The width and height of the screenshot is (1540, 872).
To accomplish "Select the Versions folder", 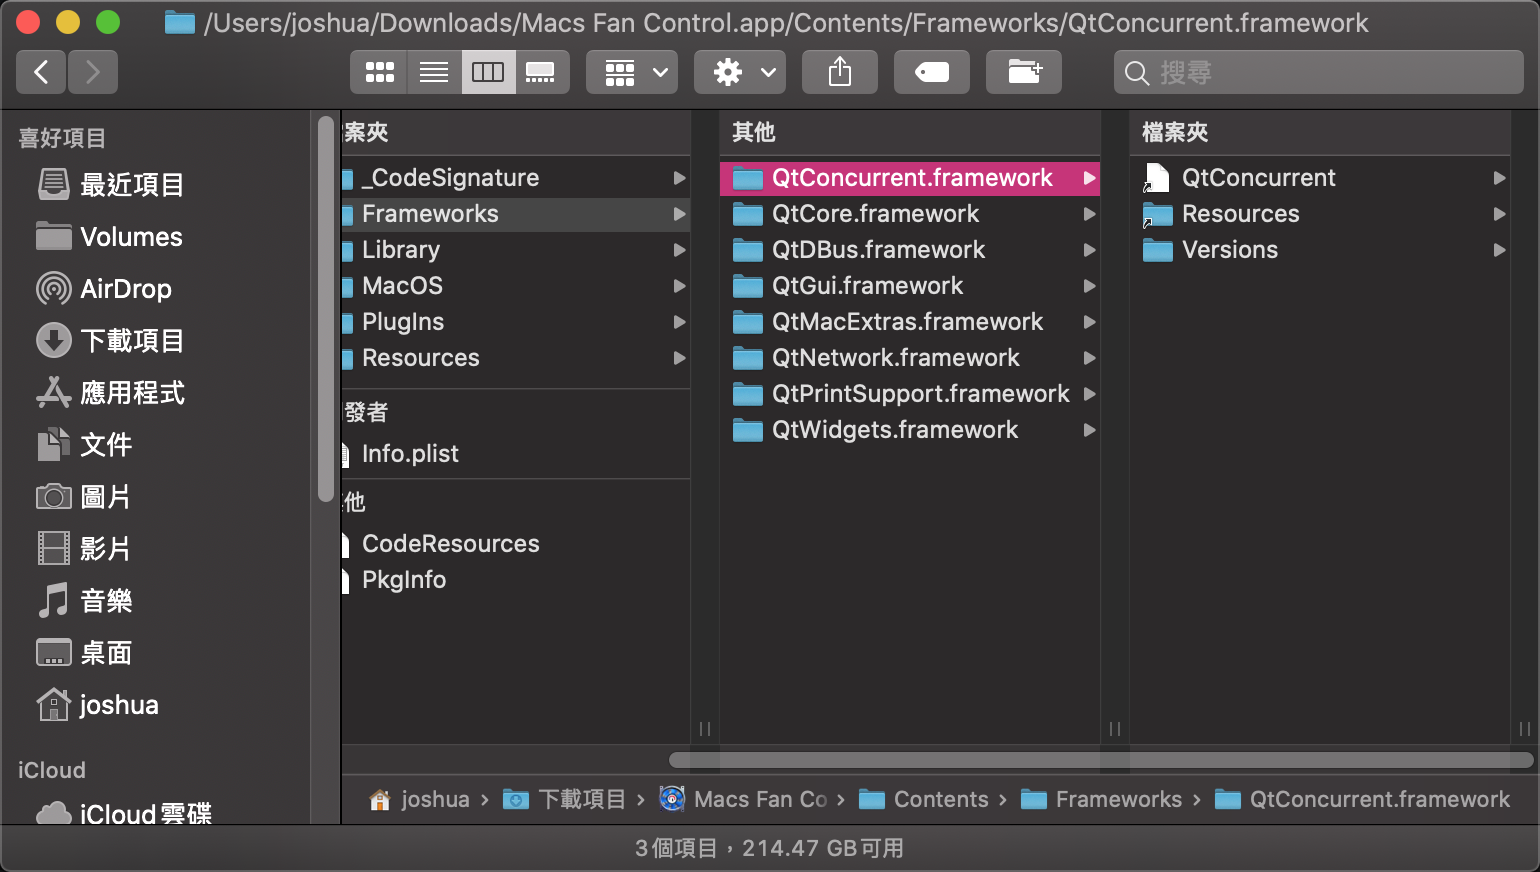I will 1320,250.
